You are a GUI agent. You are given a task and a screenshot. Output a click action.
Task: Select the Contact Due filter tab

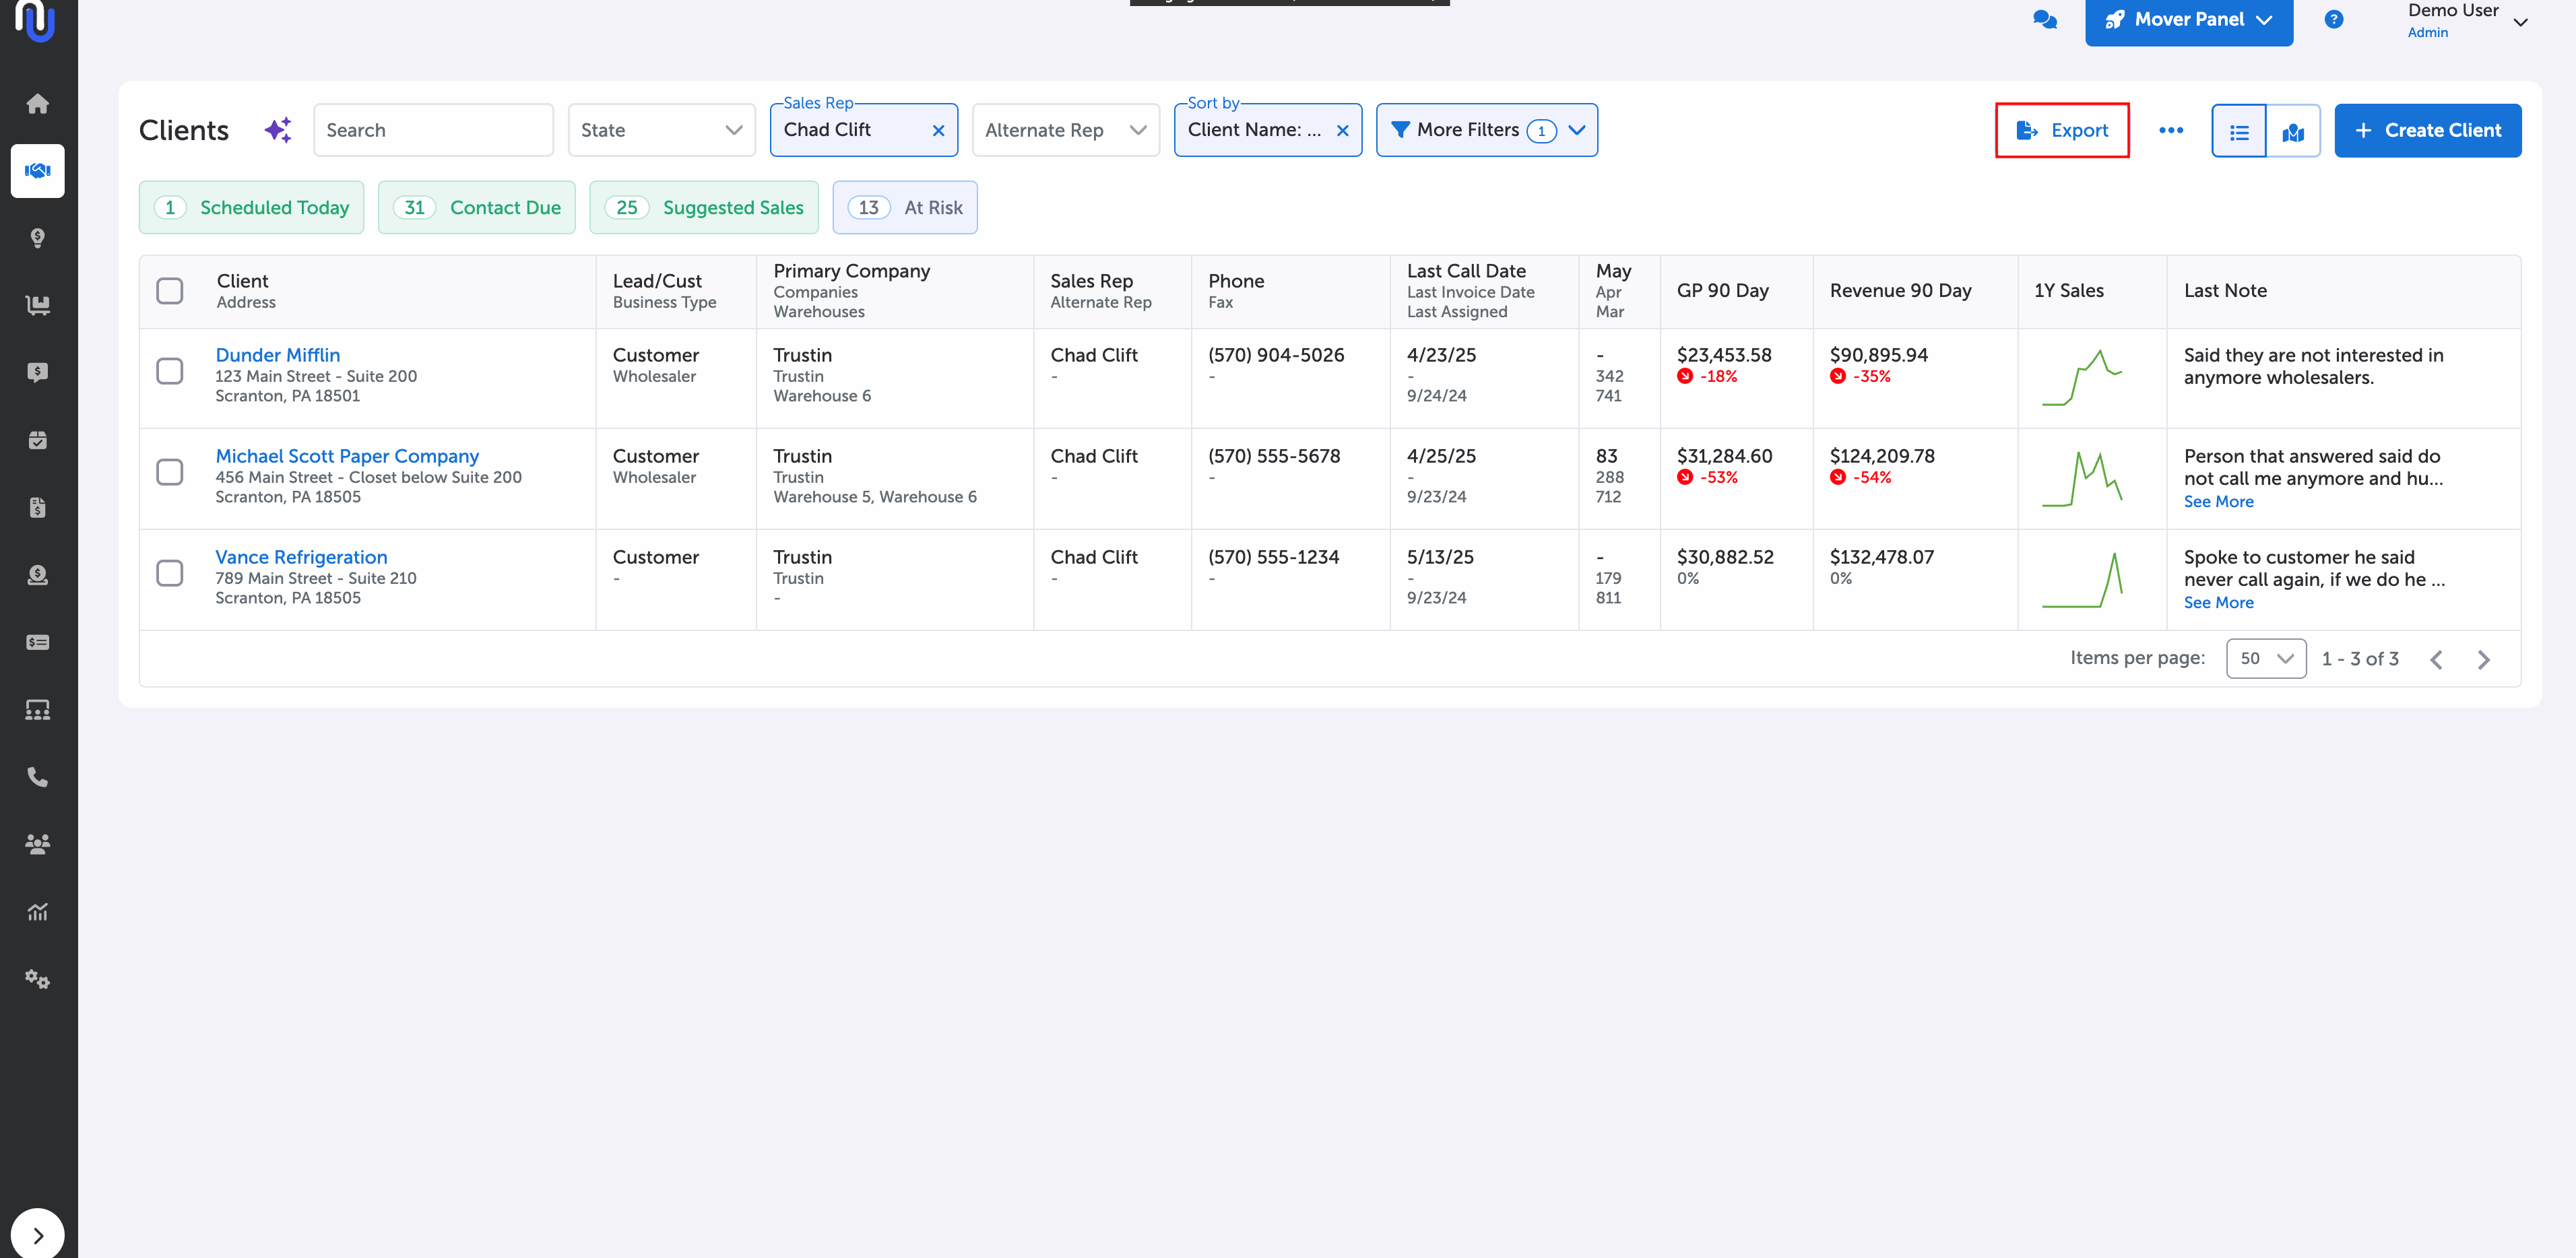pos(476,207)
